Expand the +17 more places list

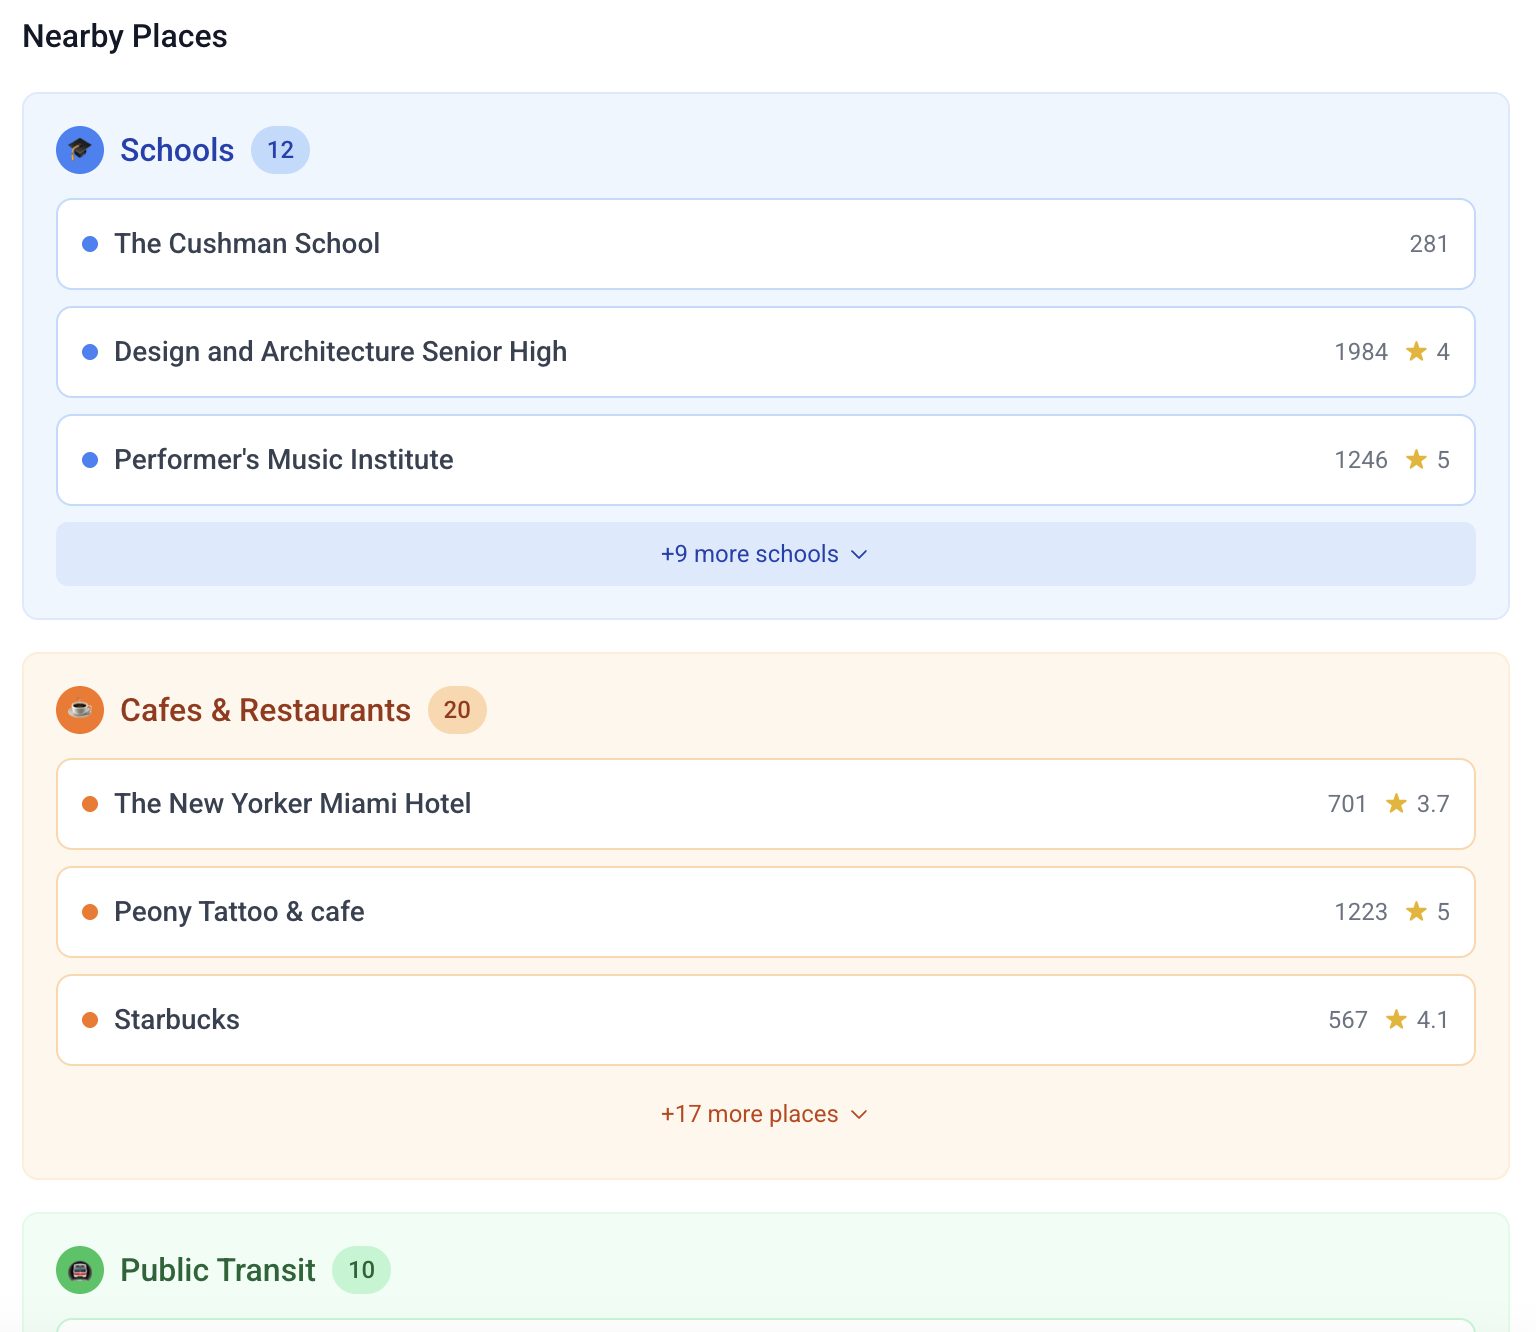tap(765, 1113)
